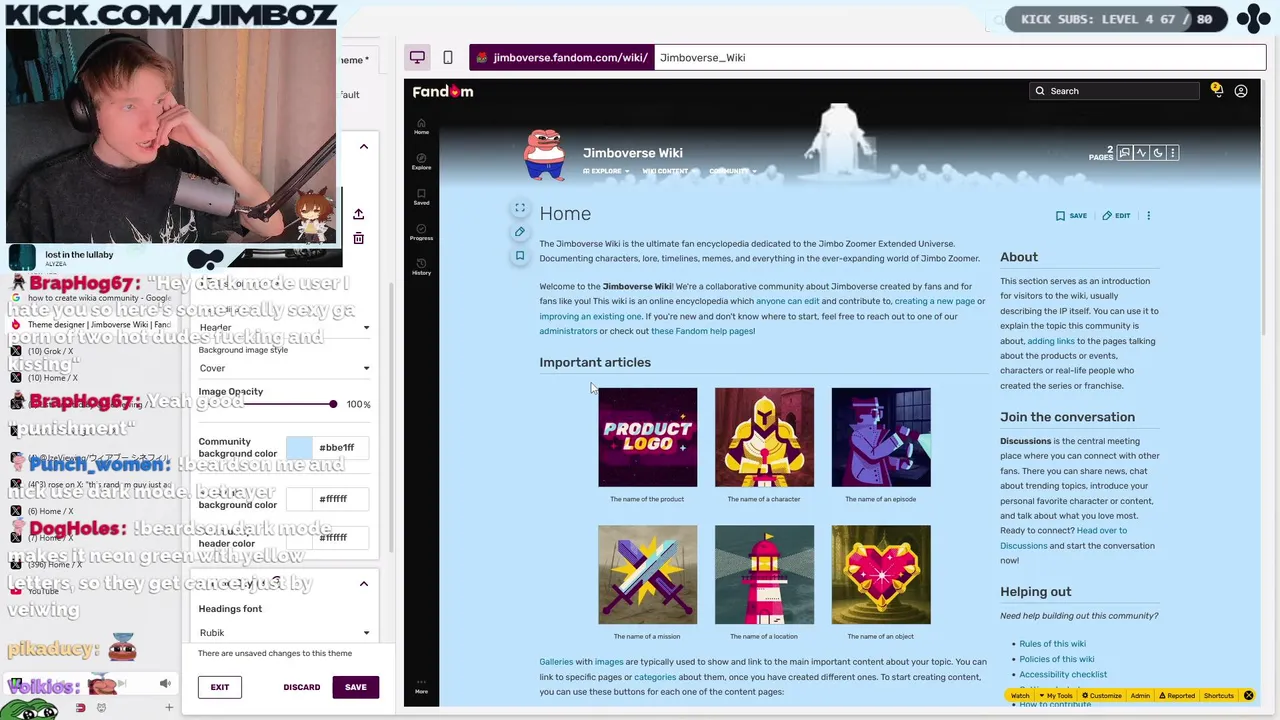The width and height of the screenshot is (1280, 720).
Task: Open the Product Logo thumbnail
Action: coord(647,437)
